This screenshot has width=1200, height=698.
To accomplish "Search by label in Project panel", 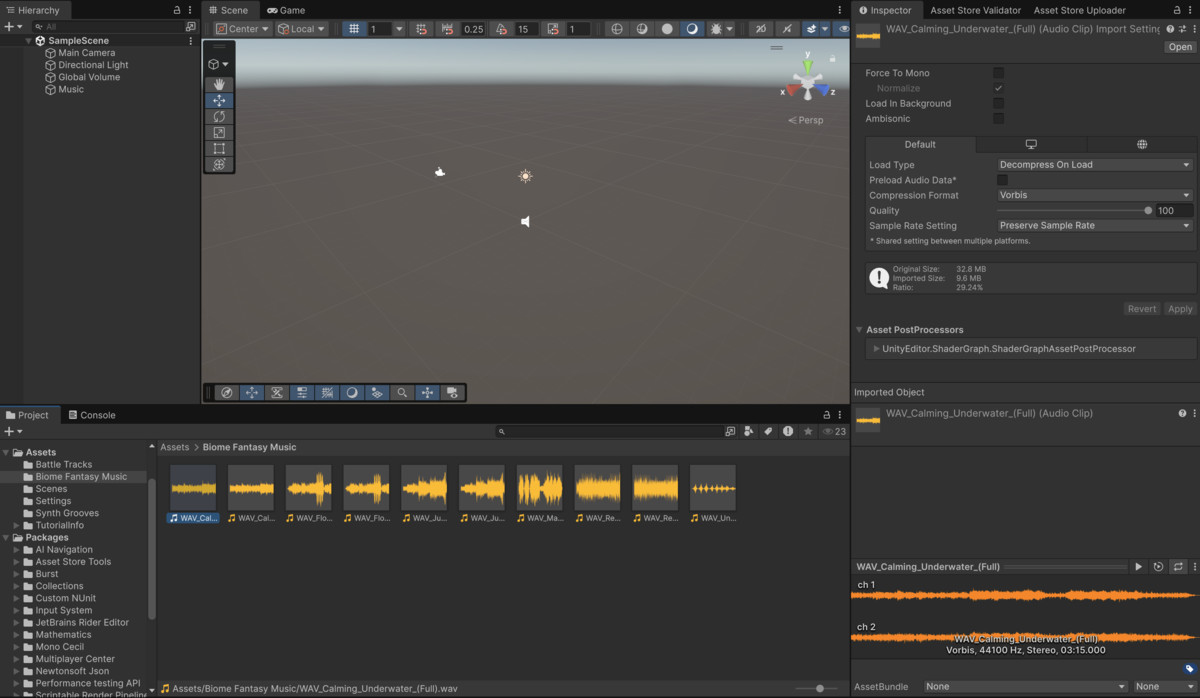I will [768, 431].
